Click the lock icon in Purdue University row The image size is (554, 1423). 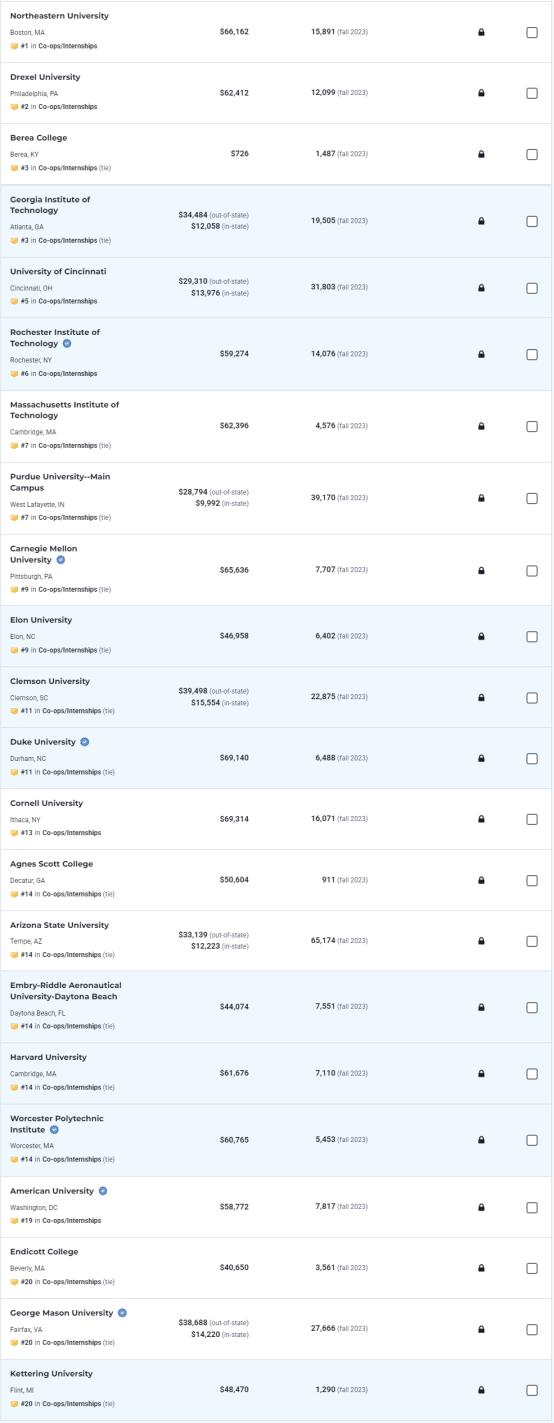pos(481,498)
